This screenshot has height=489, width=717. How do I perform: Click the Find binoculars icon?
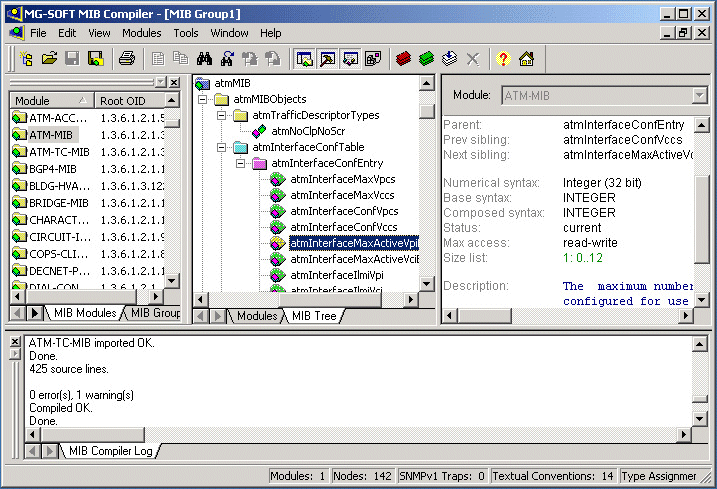204,59
